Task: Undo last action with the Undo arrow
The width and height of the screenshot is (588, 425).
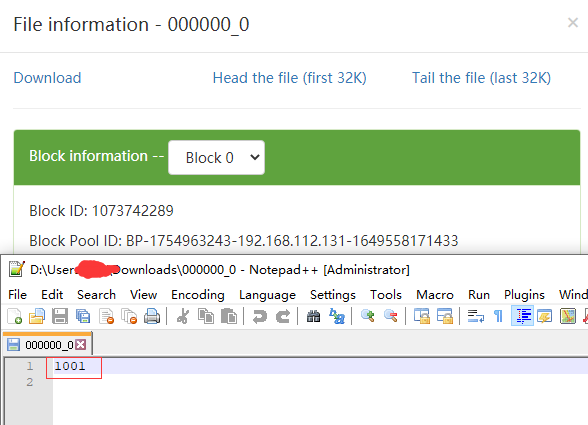Action: [x=260, y=316]
